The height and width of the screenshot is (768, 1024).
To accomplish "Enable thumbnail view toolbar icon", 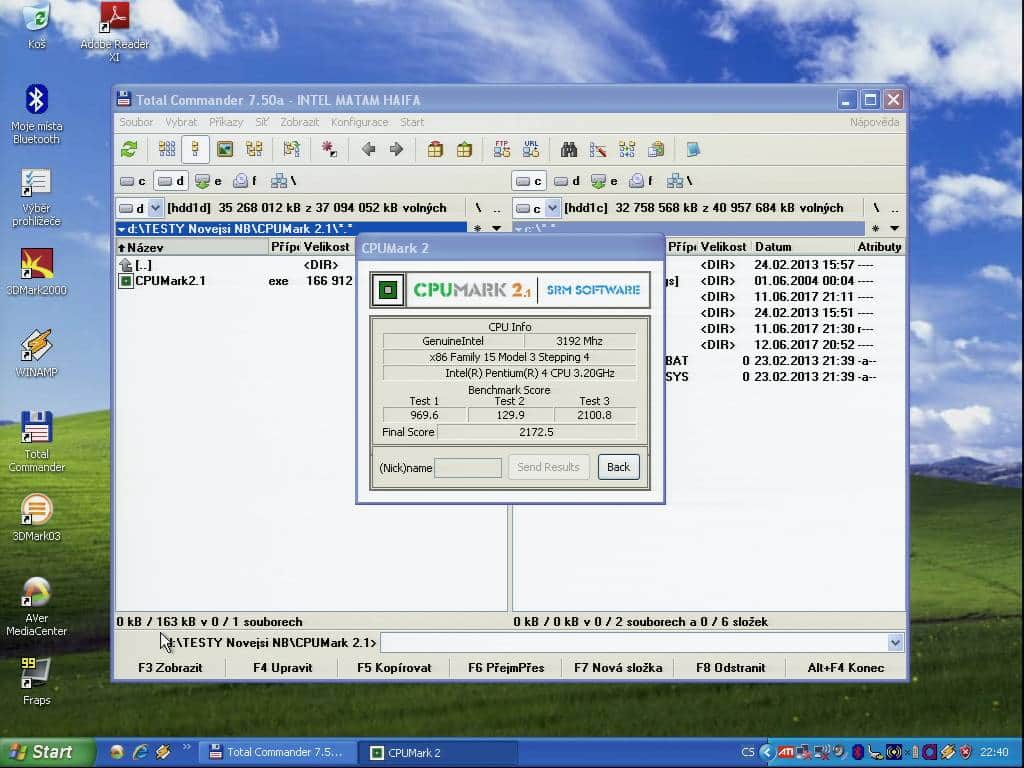I will [x=225, y=150].
